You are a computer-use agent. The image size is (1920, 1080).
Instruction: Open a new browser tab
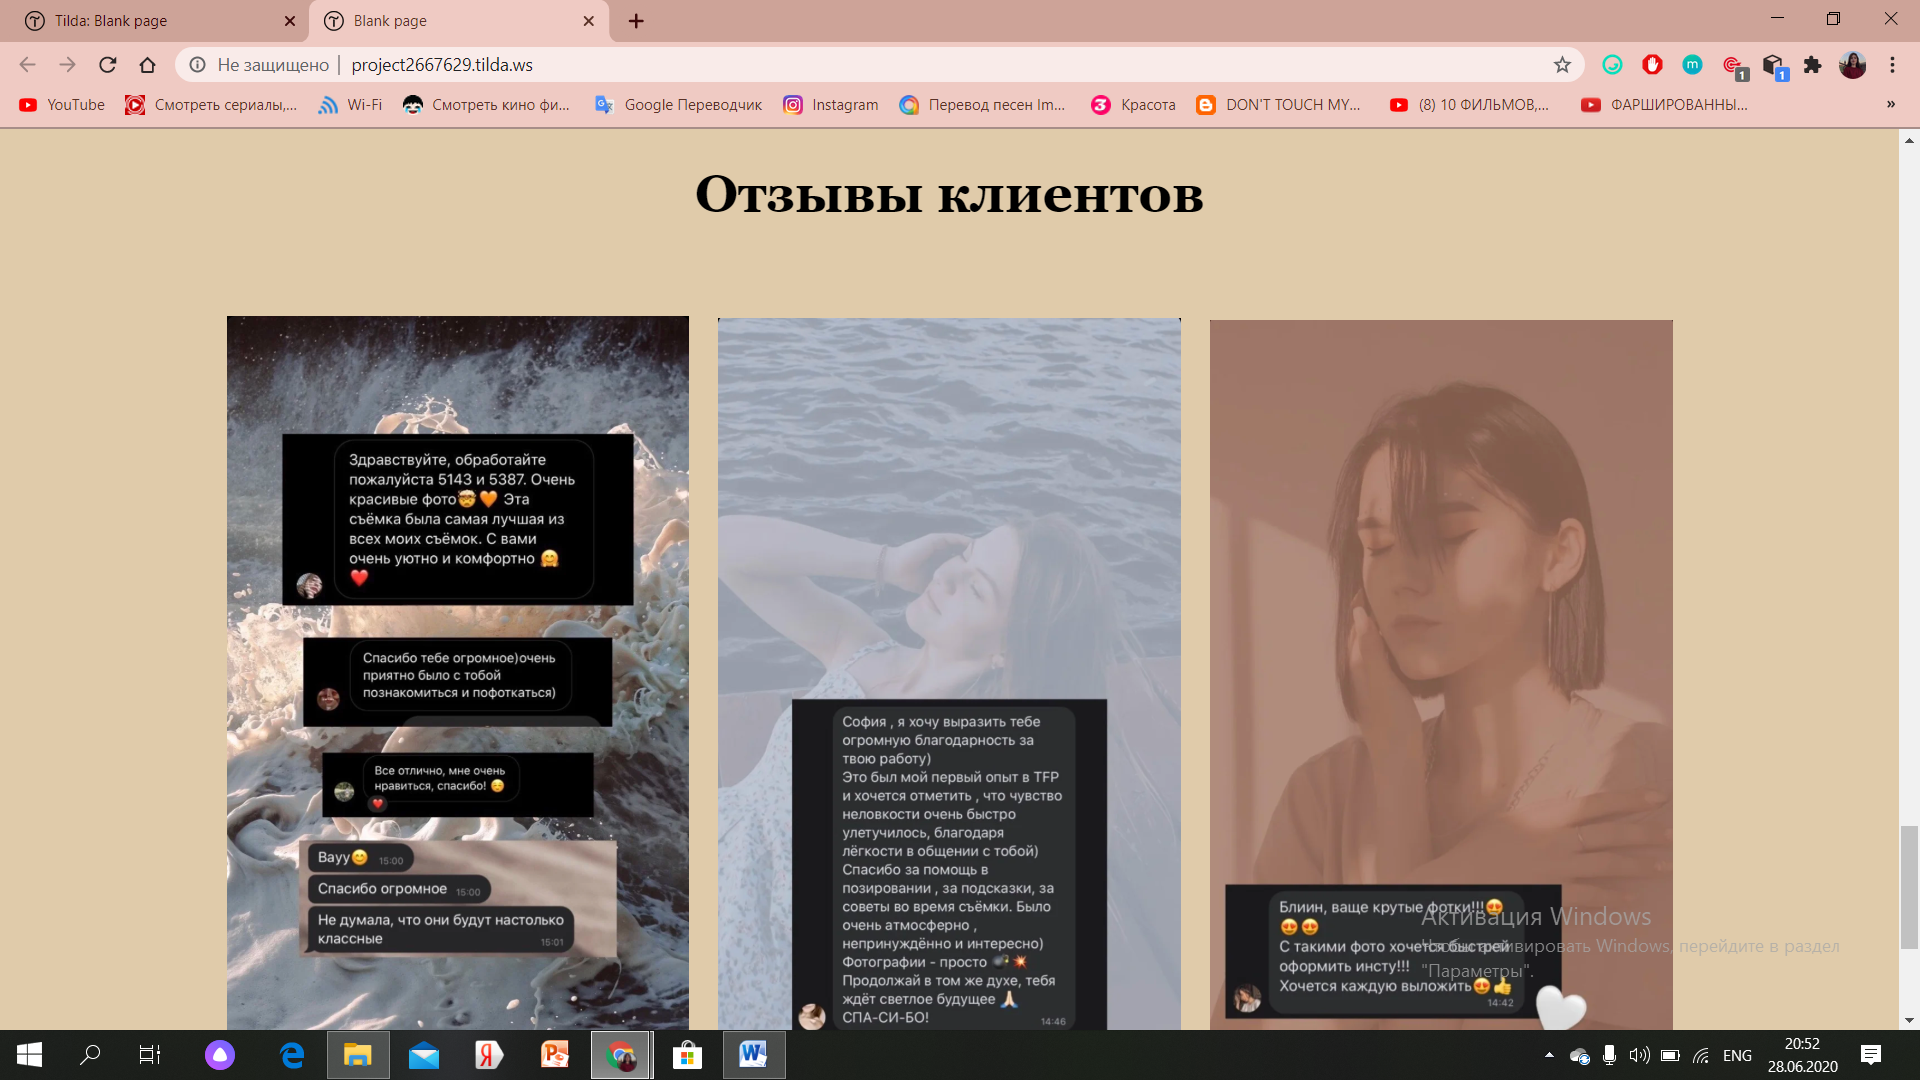[636, 21]
